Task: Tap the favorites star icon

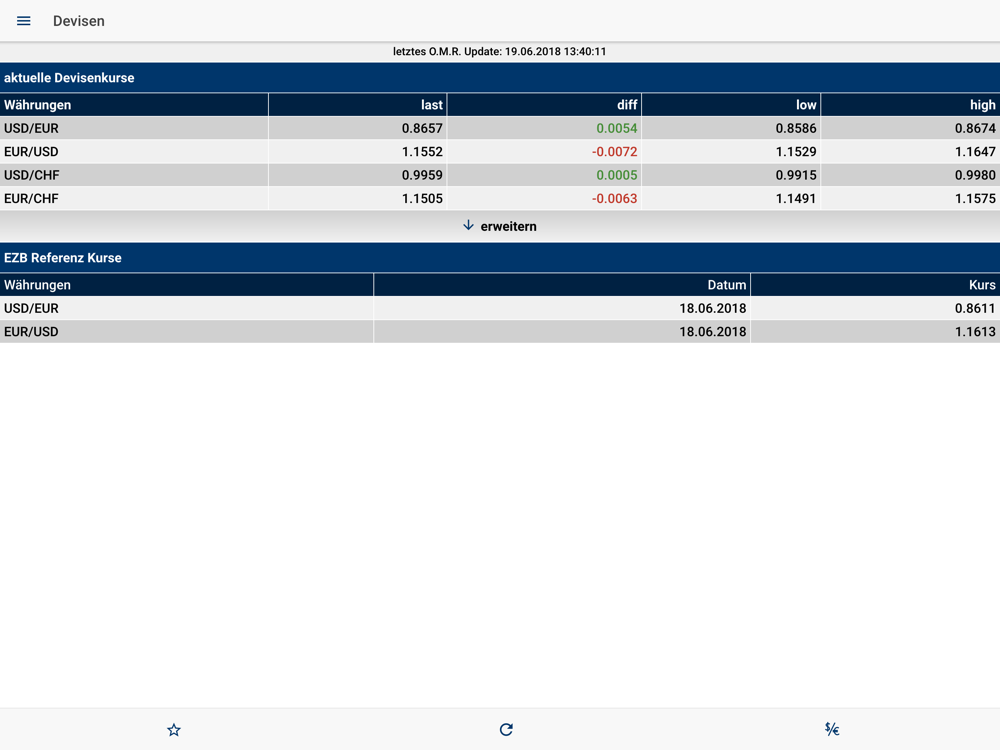Action: click(x=173, y=730)
